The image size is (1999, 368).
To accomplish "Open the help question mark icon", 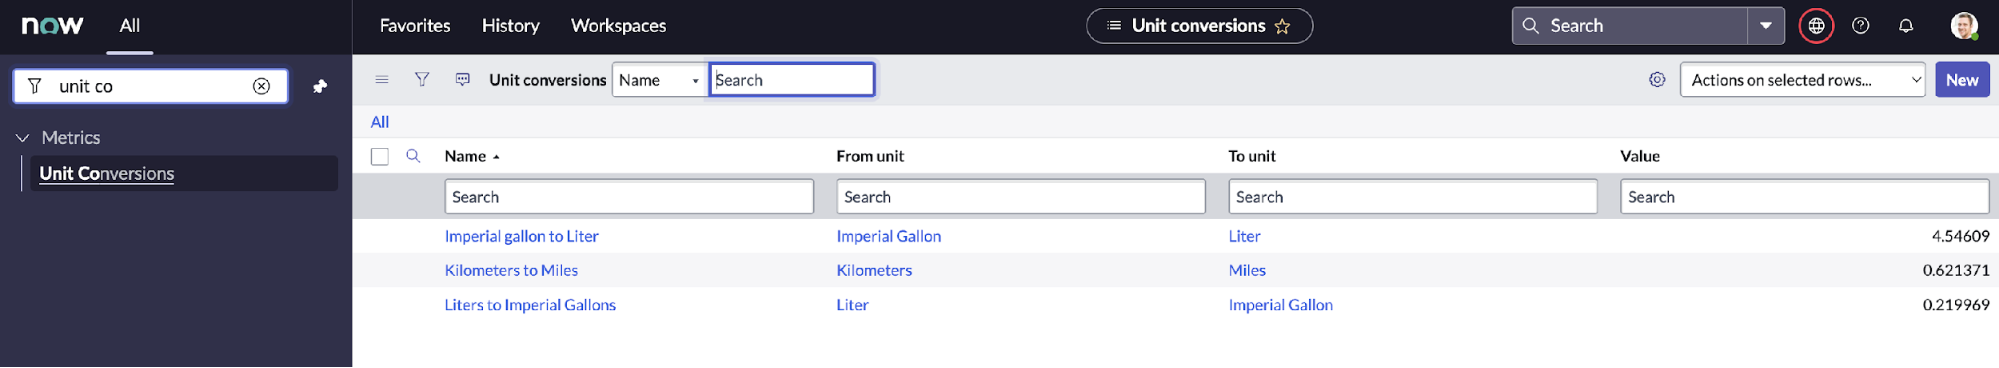I will click(x=1861, y=26).
